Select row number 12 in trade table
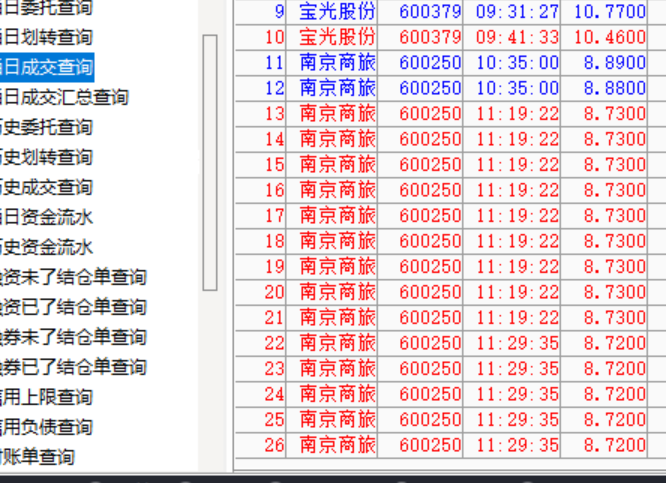The width and height of the screenshot is (666, 483). point(274,88)
